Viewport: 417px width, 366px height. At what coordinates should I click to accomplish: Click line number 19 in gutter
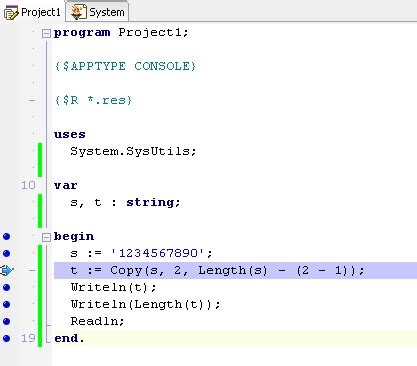(x=28, y=338)
